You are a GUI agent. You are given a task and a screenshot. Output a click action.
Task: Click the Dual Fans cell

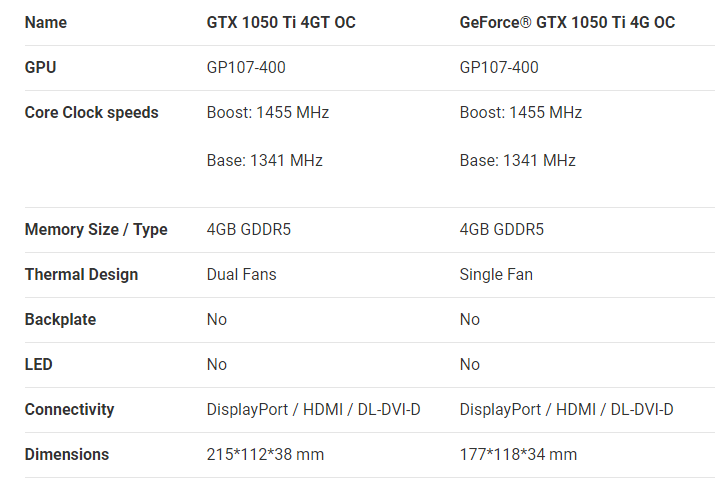coord(242,274)
